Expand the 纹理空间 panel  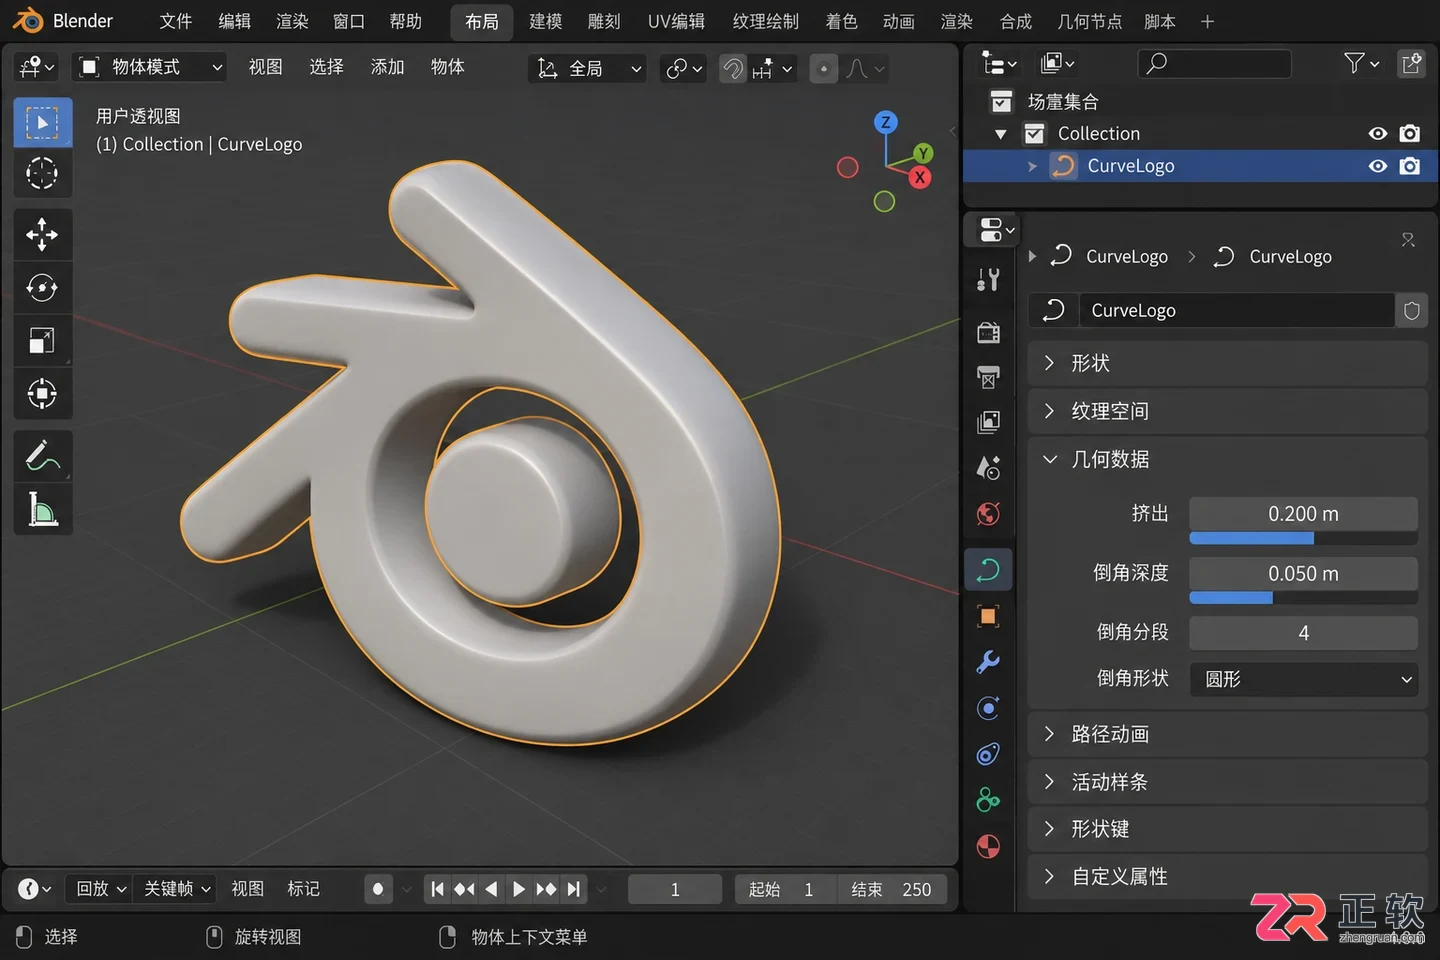(x=1227, y=411)
